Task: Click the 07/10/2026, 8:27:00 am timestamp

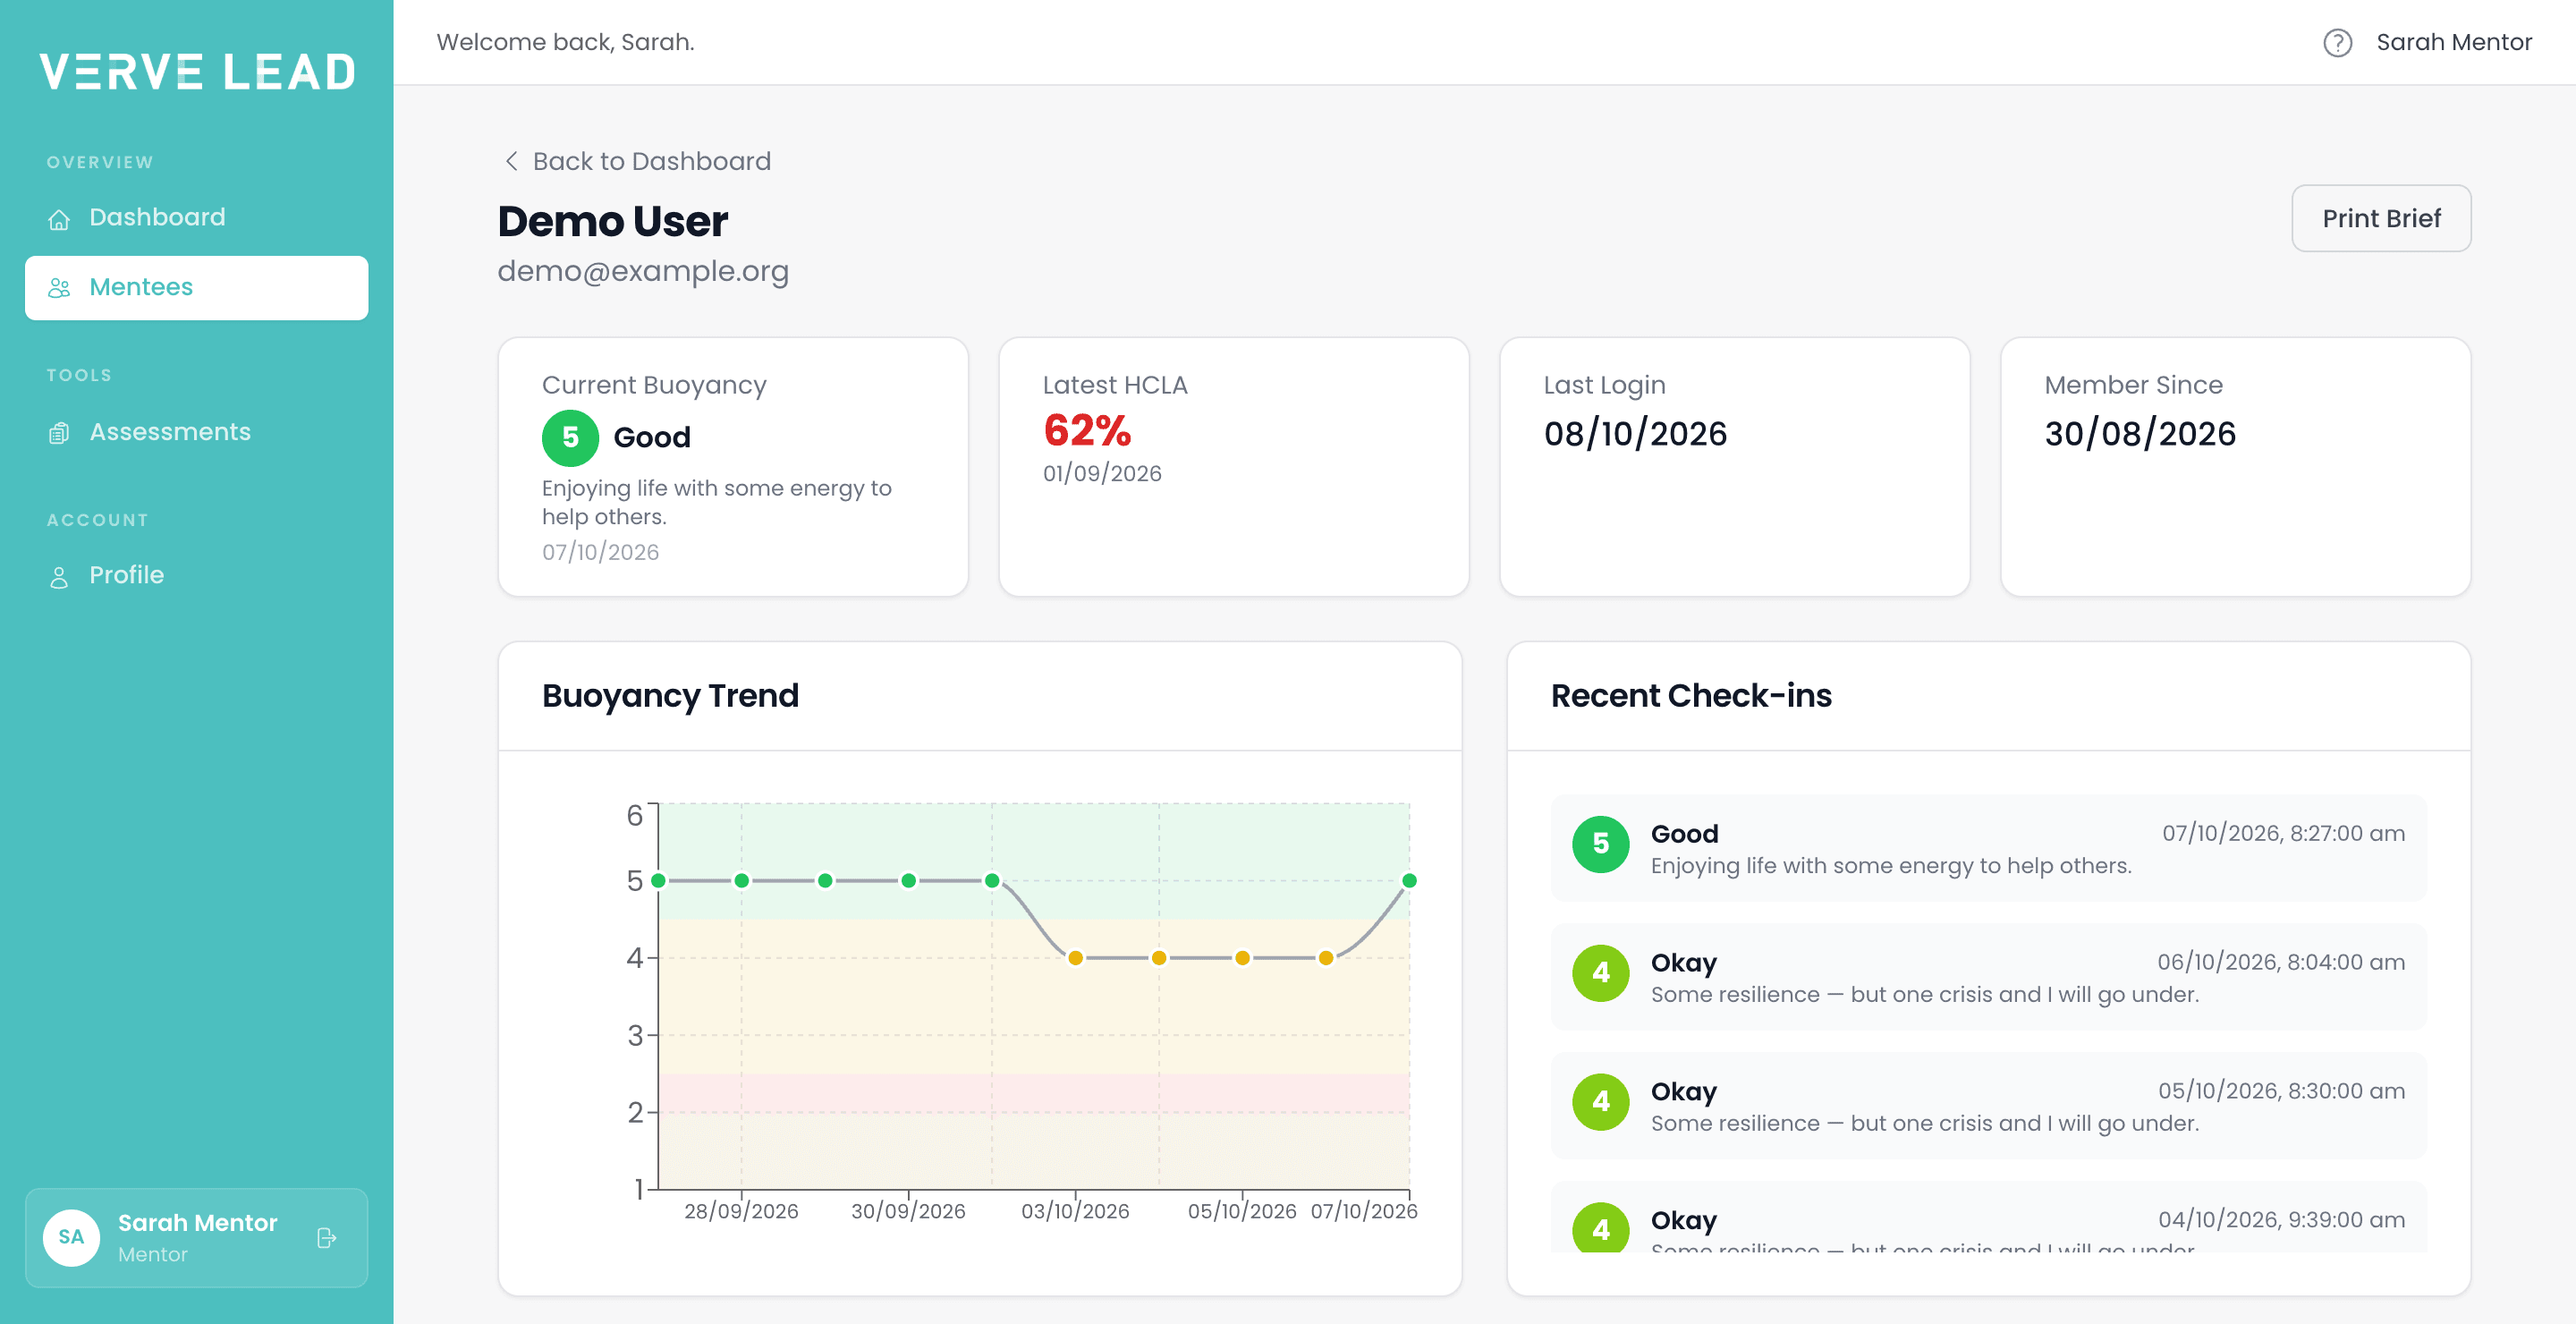Action: 2283,833
